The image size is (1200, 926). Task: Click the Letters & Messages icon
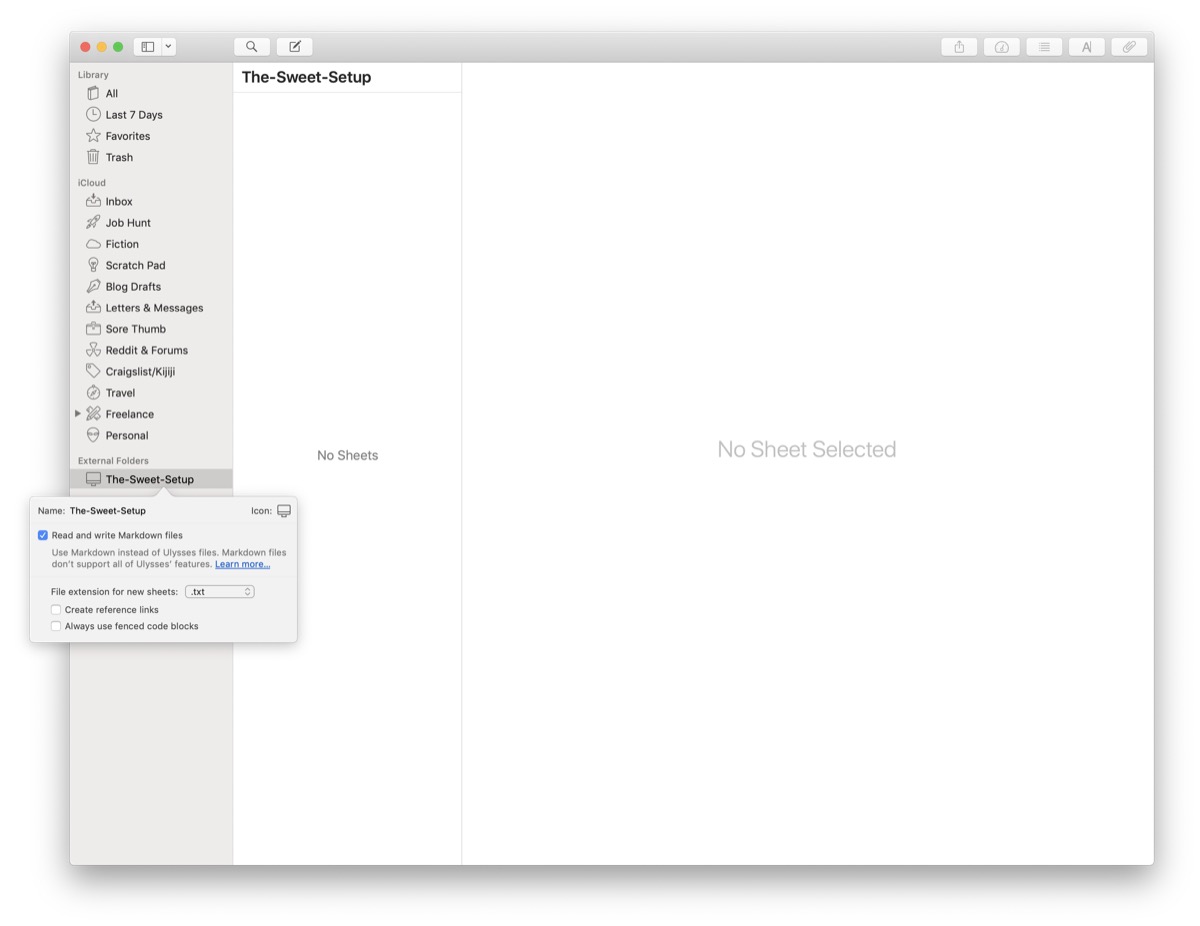tap(93, 307)
